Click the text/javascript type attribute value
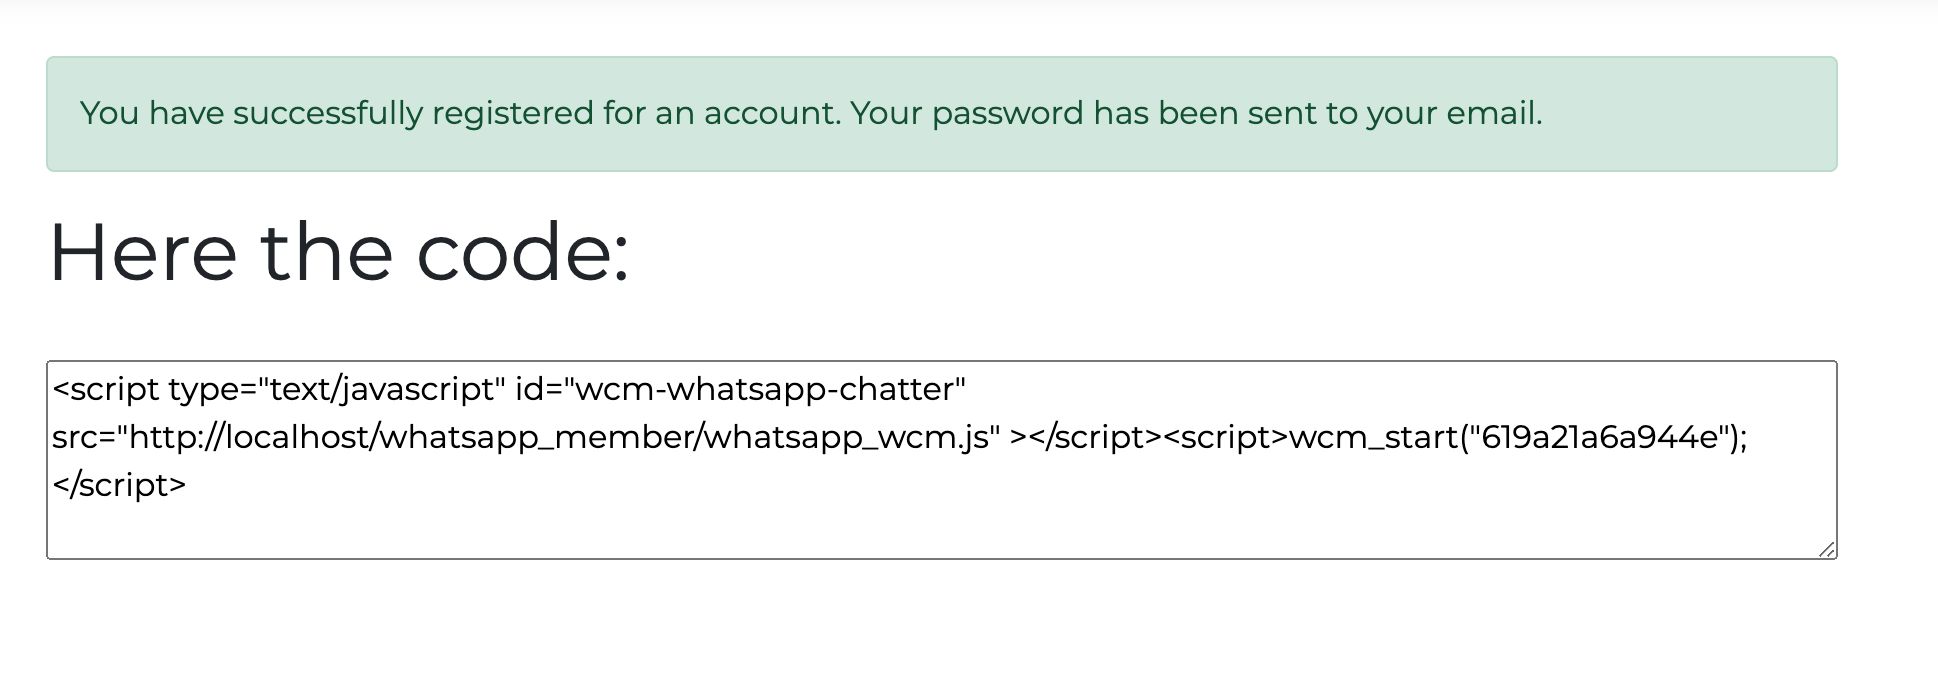Viewport: 1938px width, 674px height. [387, 389]
